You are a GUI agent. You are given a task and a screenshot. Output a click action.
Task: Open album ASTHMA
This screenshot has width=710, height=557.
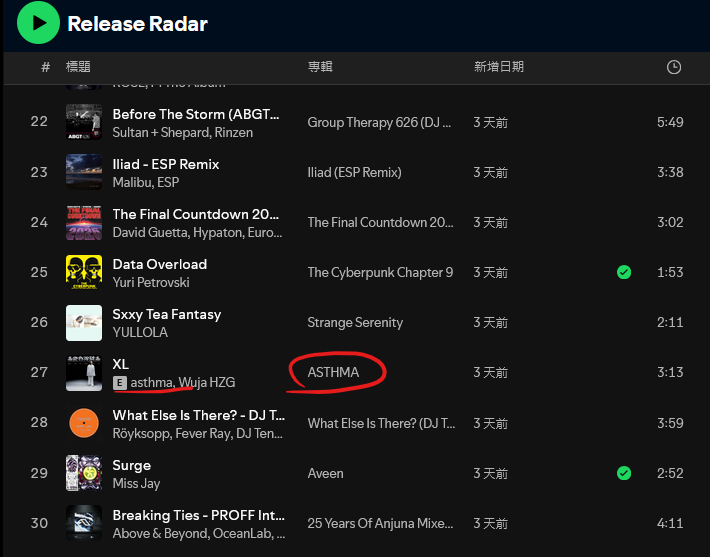(x=333, y=372)
